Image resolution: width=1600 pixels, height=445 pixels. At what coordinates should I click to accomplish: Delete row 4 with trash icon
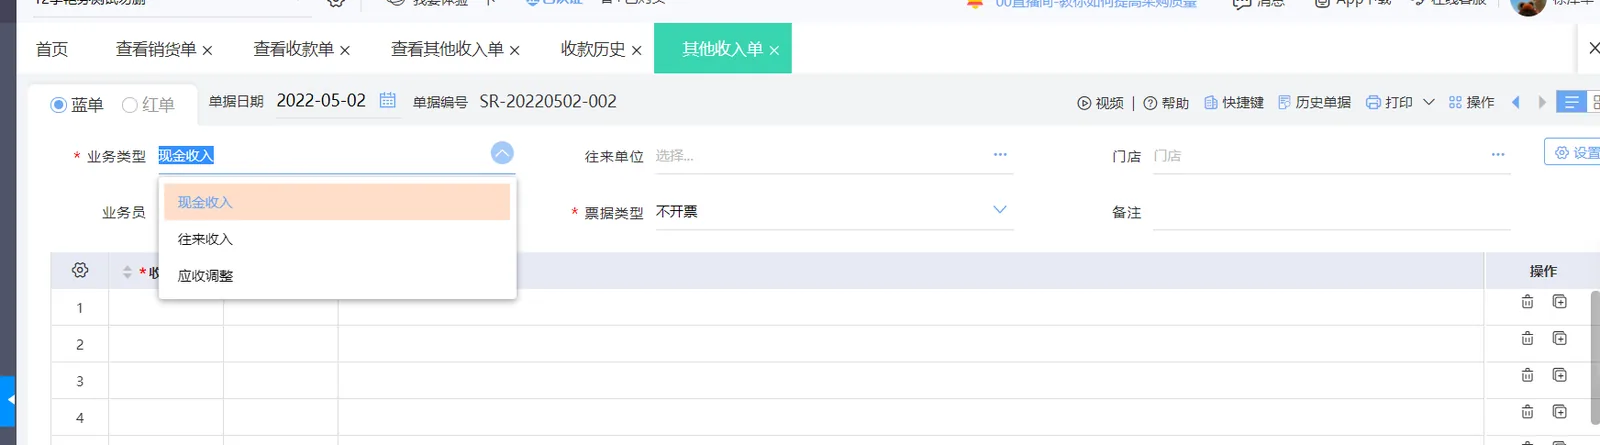pyautogui.click(x=1527, y=411)
